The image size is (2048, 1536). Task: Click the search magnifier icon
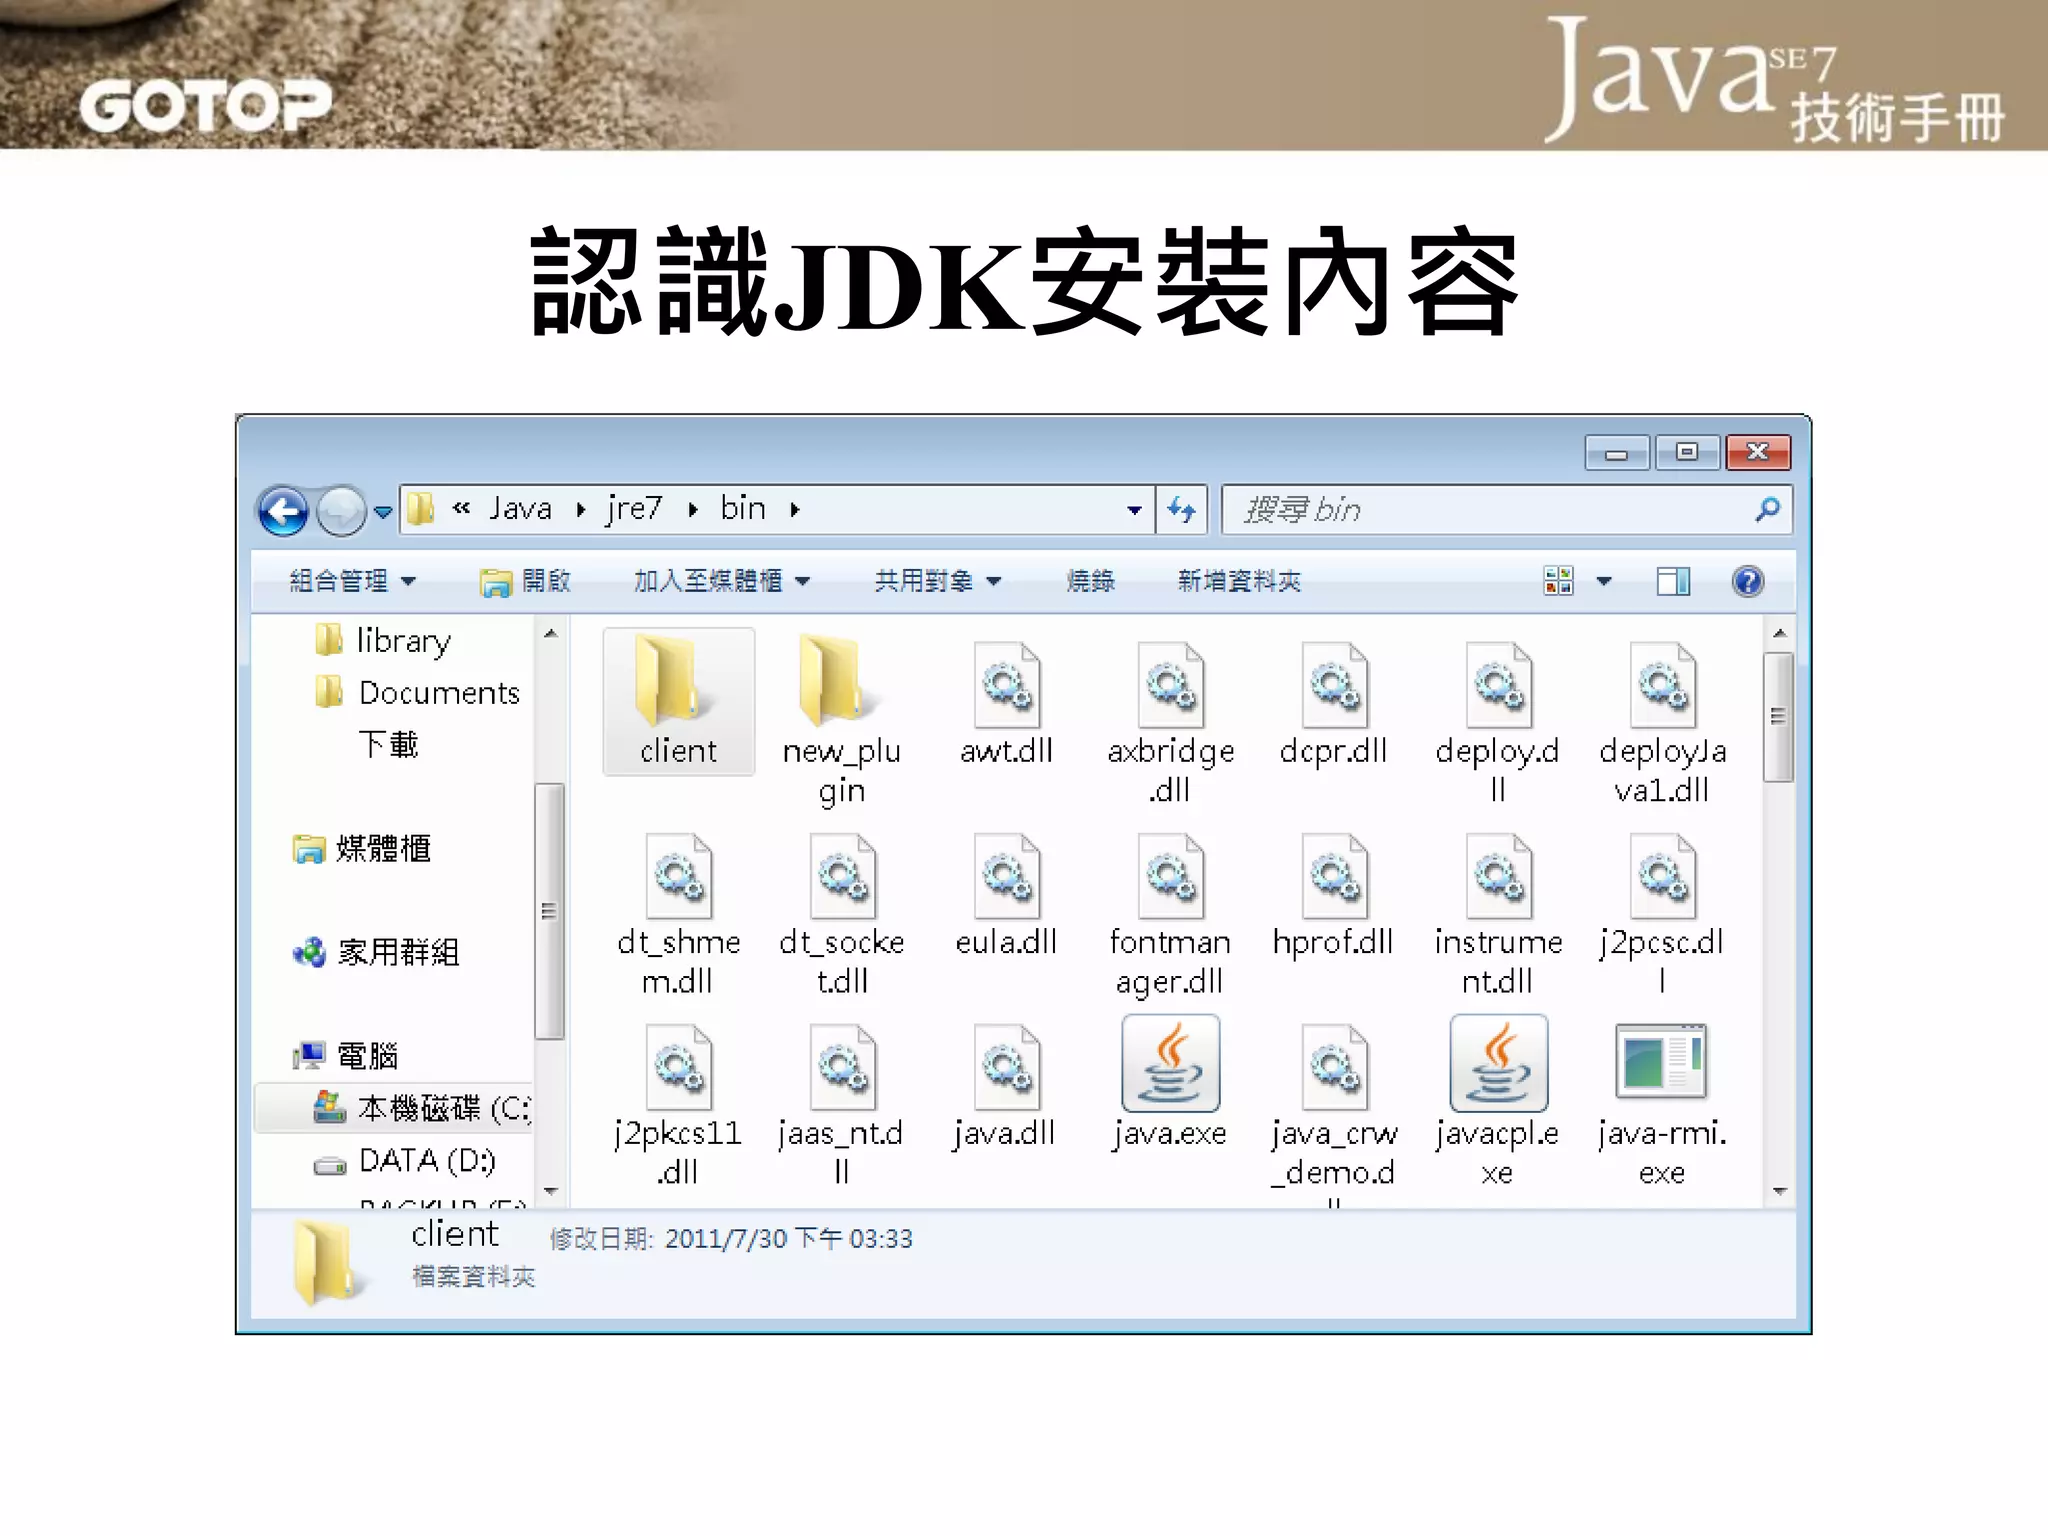pyautogui.click(x=1767, y=509)
